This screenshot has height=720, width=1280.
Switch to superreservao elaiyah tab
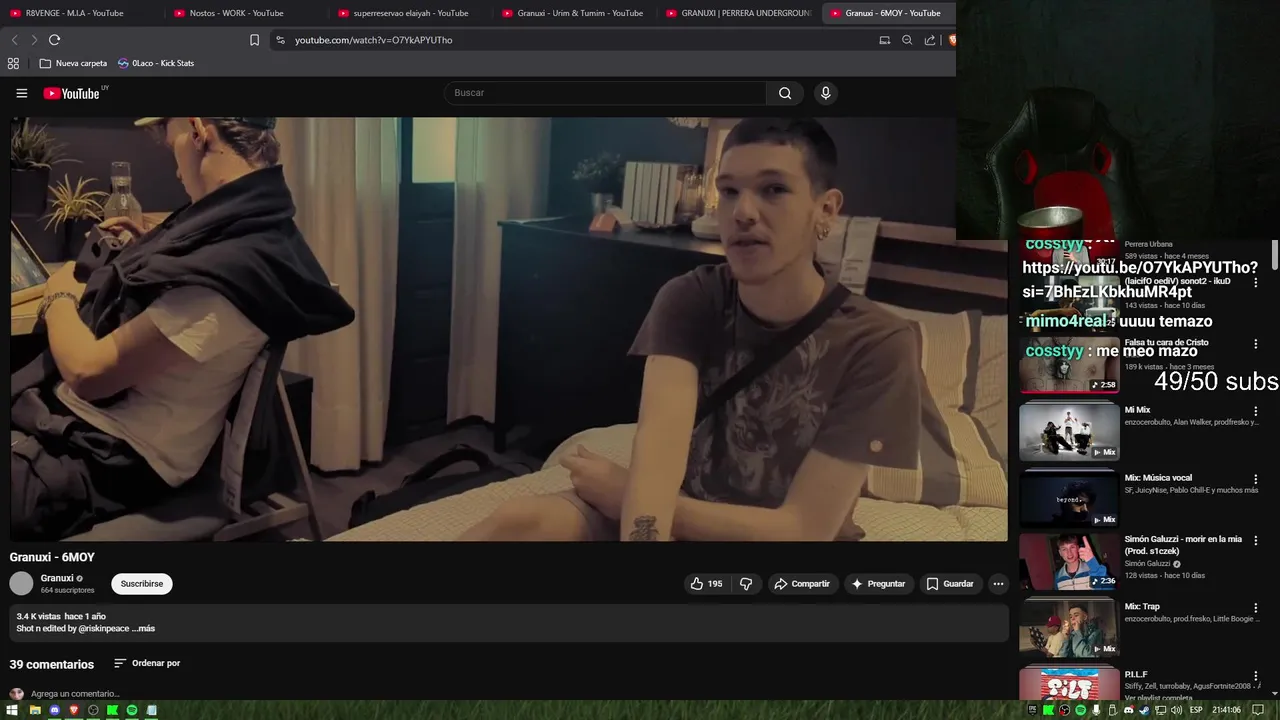411,13
